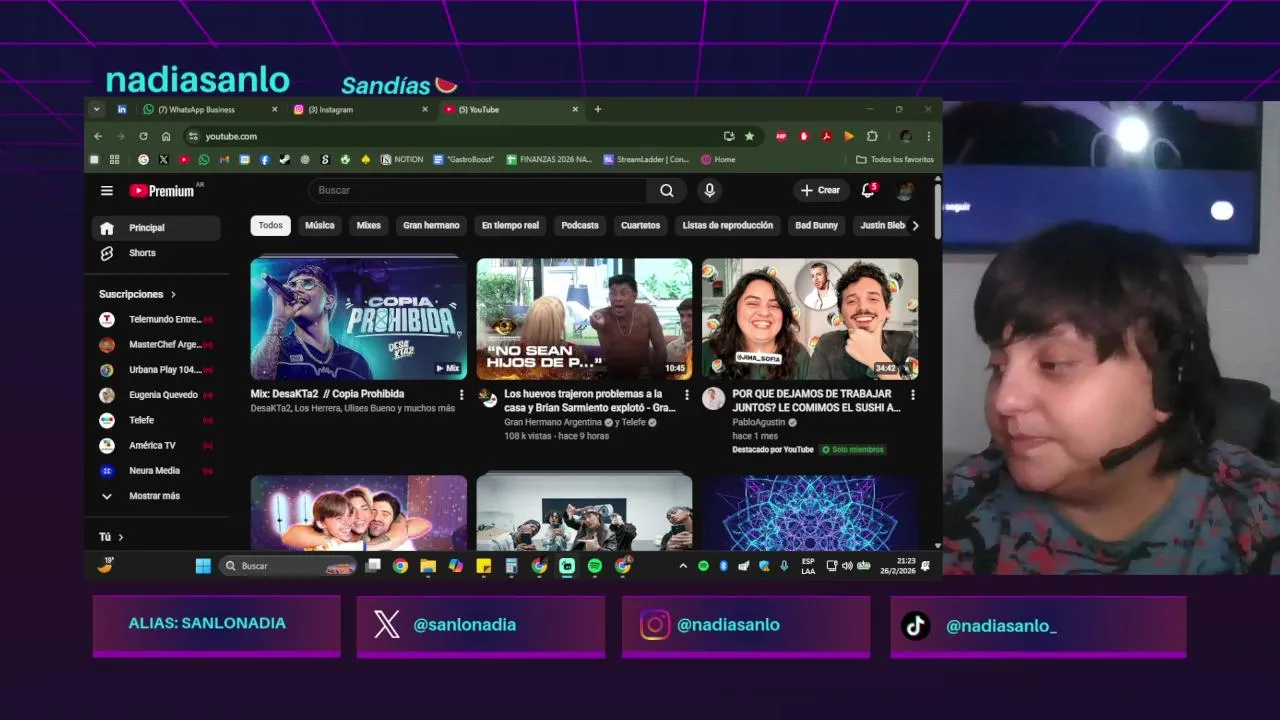This screenshot has height=720, width=1280.
Task: Open Spotify from the taskbar
Action: (x=595, y=566)
